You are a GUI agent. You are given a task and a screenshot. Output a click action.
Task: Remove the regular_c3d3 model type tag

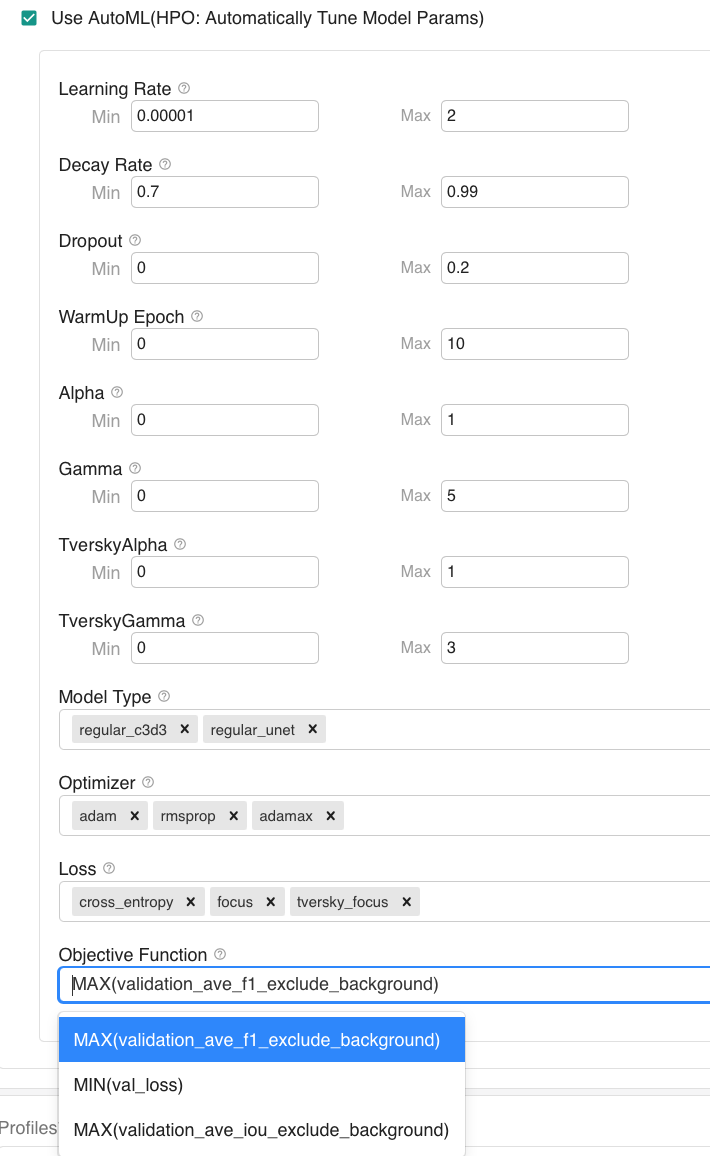(184, 730)
